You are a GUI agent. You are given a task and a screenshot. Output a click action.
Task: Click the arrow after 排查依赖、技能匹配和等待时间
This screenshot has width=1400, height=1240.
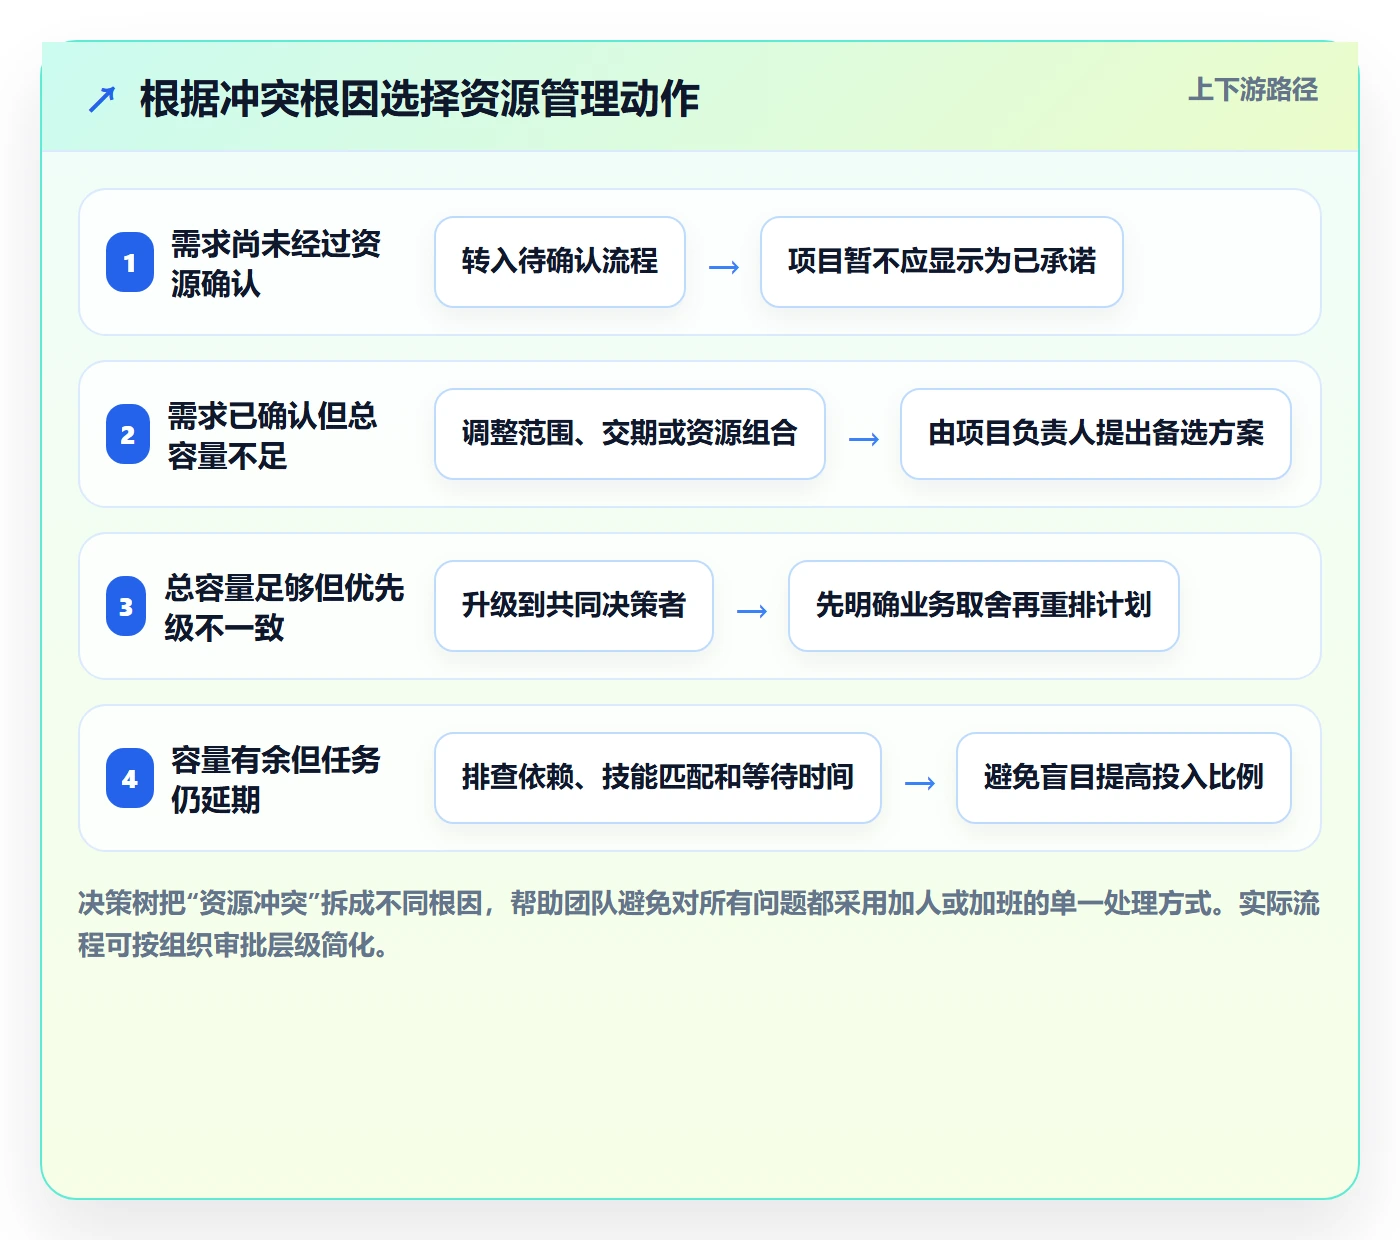pos(920,783)
